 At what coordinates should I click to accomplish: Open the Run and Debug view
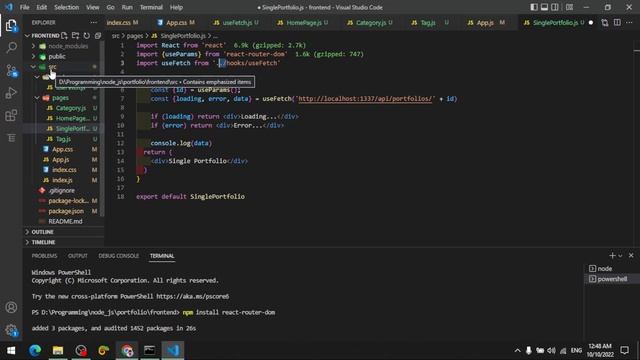[11, 93]
